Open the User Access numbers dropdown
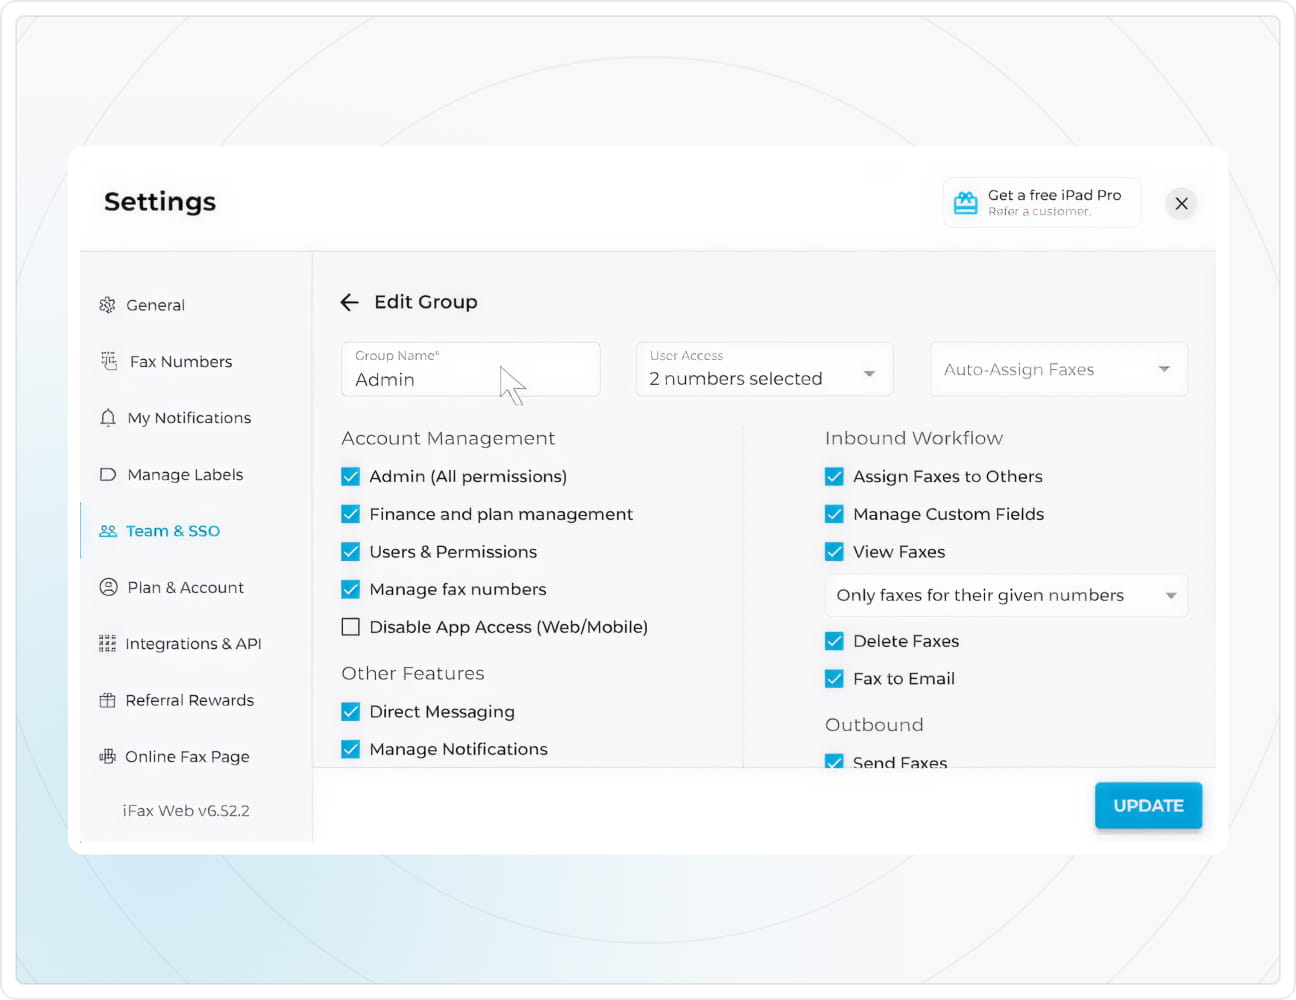 coord(764,370)
